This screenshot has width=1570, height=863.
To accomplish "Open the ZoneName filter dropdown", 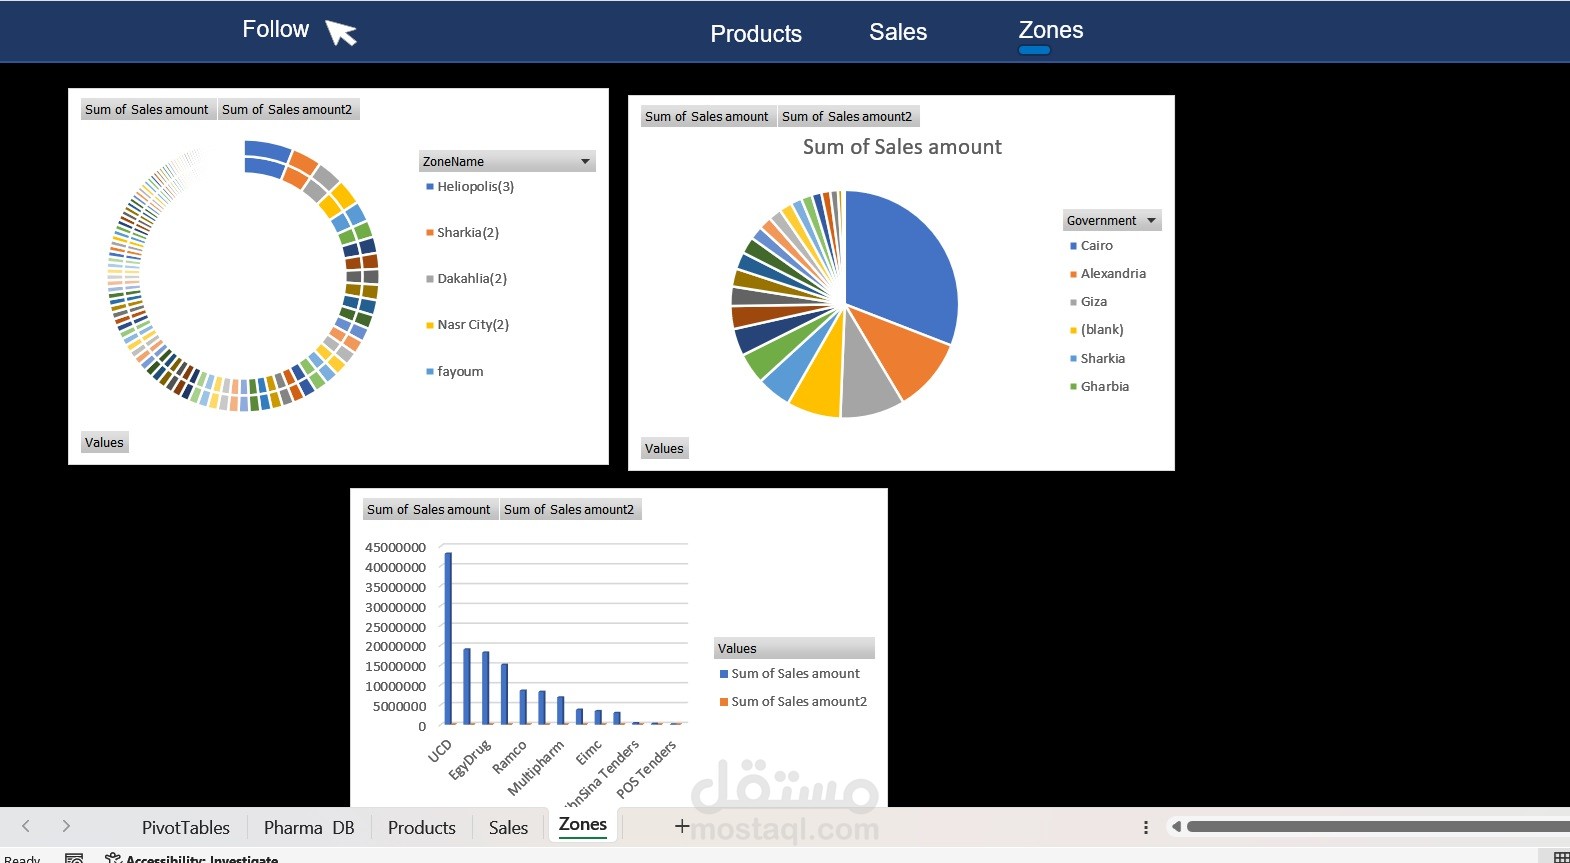I will coord(586,161).
